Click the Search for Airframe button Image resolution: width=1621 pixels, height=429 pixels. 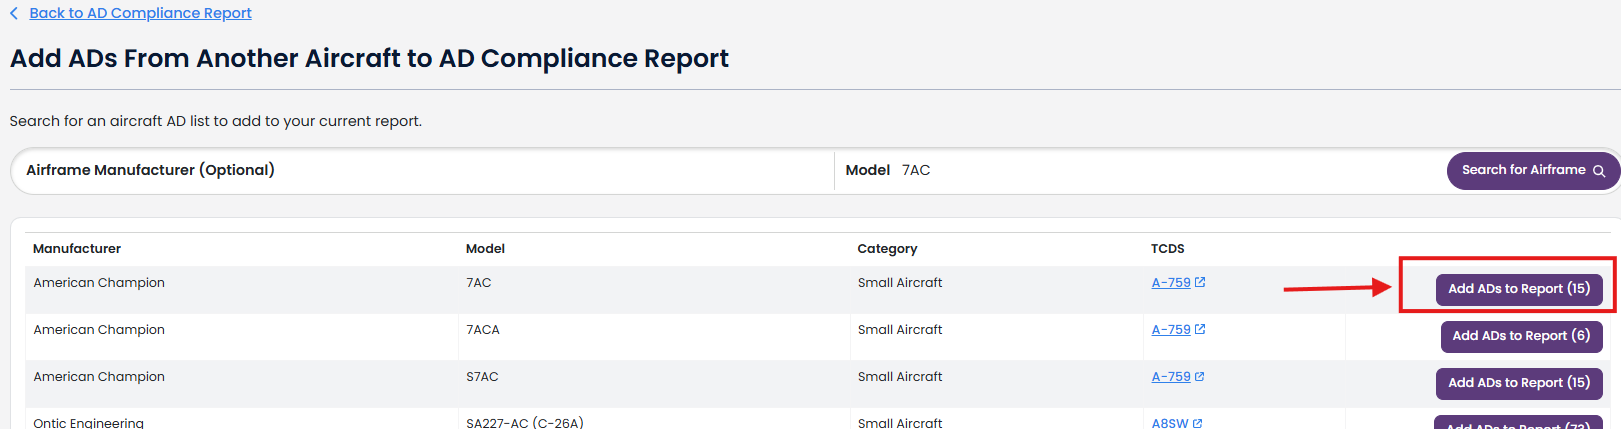(x=1533, y=170)
